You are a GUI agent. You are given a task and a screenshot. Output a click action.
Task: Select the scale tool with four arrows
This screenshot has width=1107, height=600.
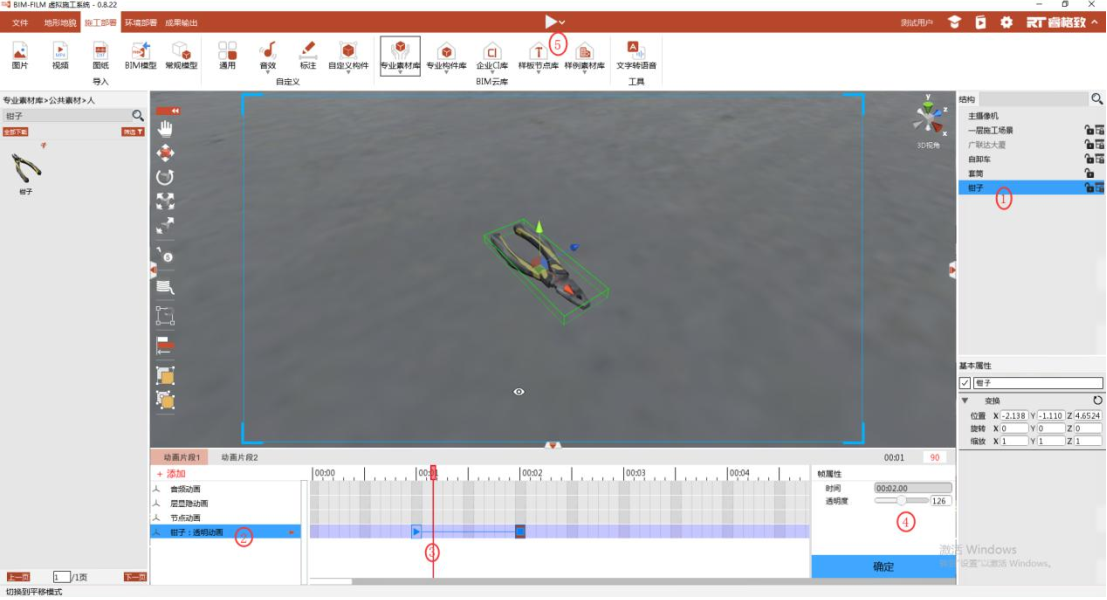[165, 201]
